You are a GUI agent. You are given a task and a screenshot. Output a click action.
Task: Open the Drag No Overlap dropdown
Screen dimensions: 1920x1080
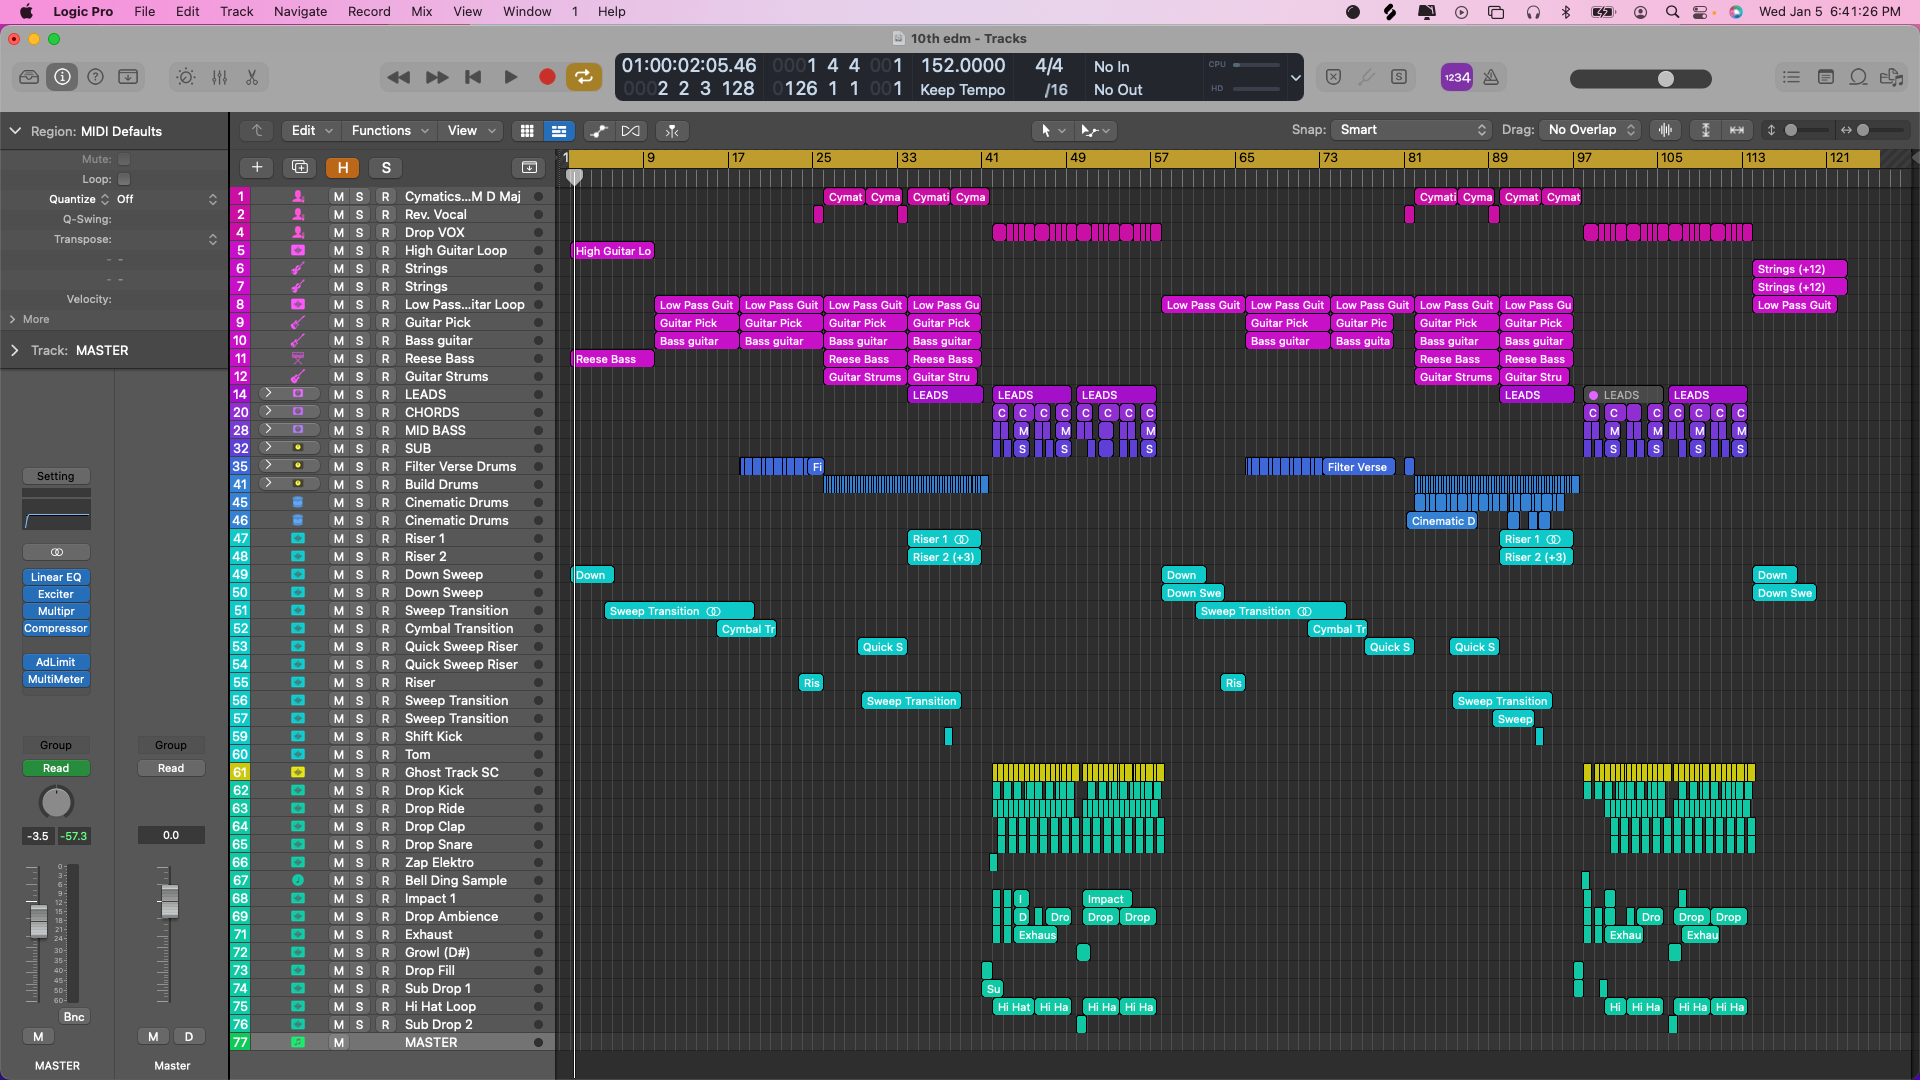(1590, 130)
